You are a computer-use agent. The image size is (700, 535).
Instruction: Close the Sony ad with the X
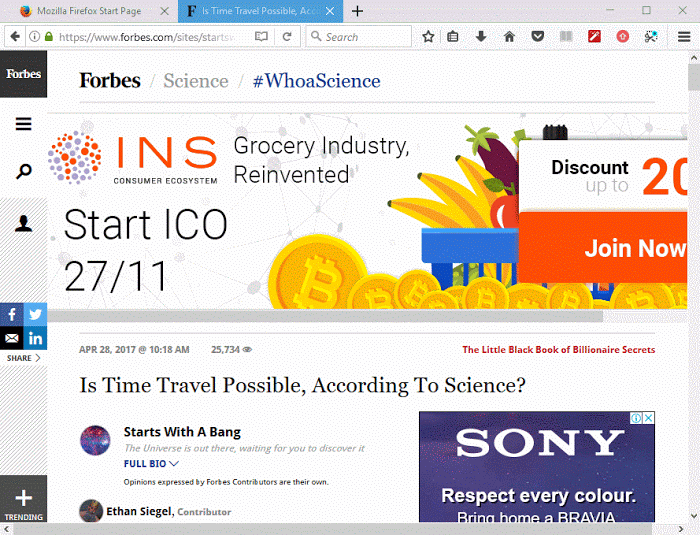pos(649,418)
